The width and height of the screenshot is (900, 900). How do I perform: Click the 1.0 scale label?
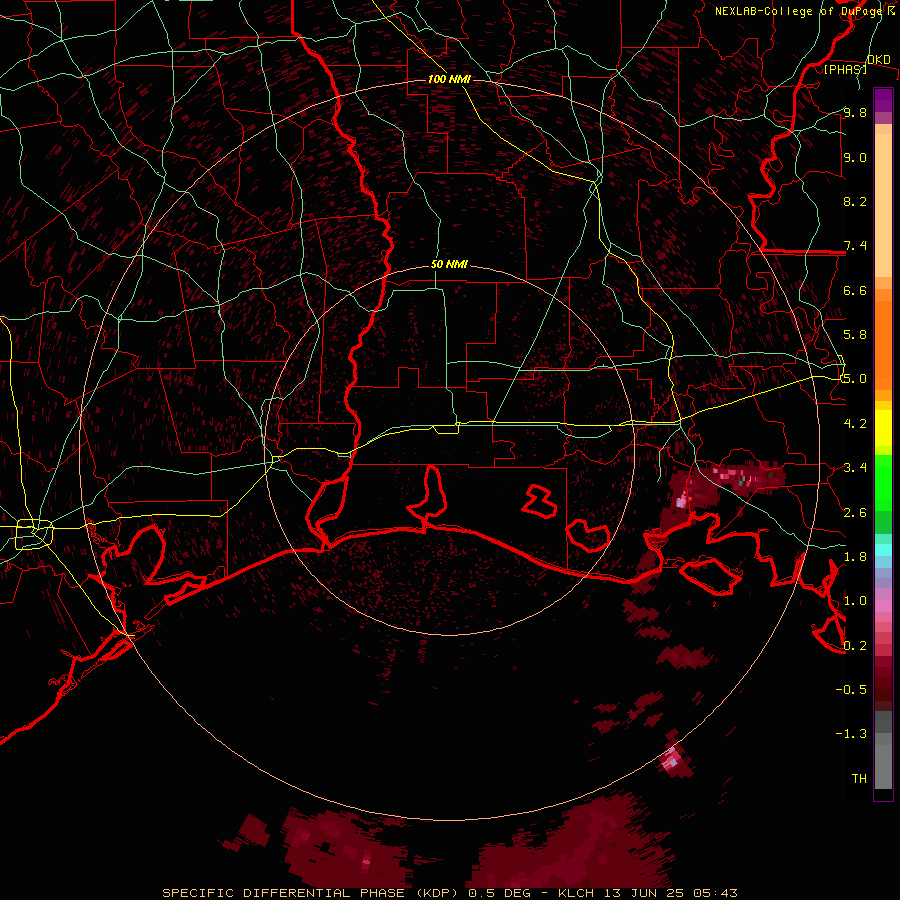pyautogui.click(x=855, y=601)
